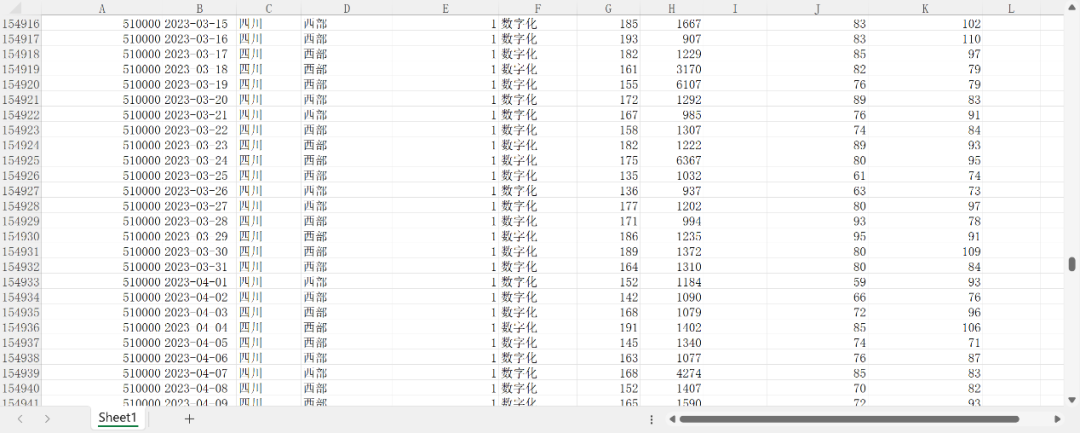Click the vertical scrollbar thumb

pos(1072,264)
